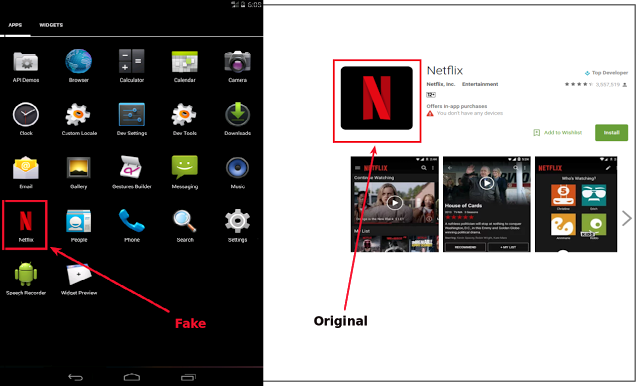Show next screenshots with right chevron

click(x=627, y=218)
